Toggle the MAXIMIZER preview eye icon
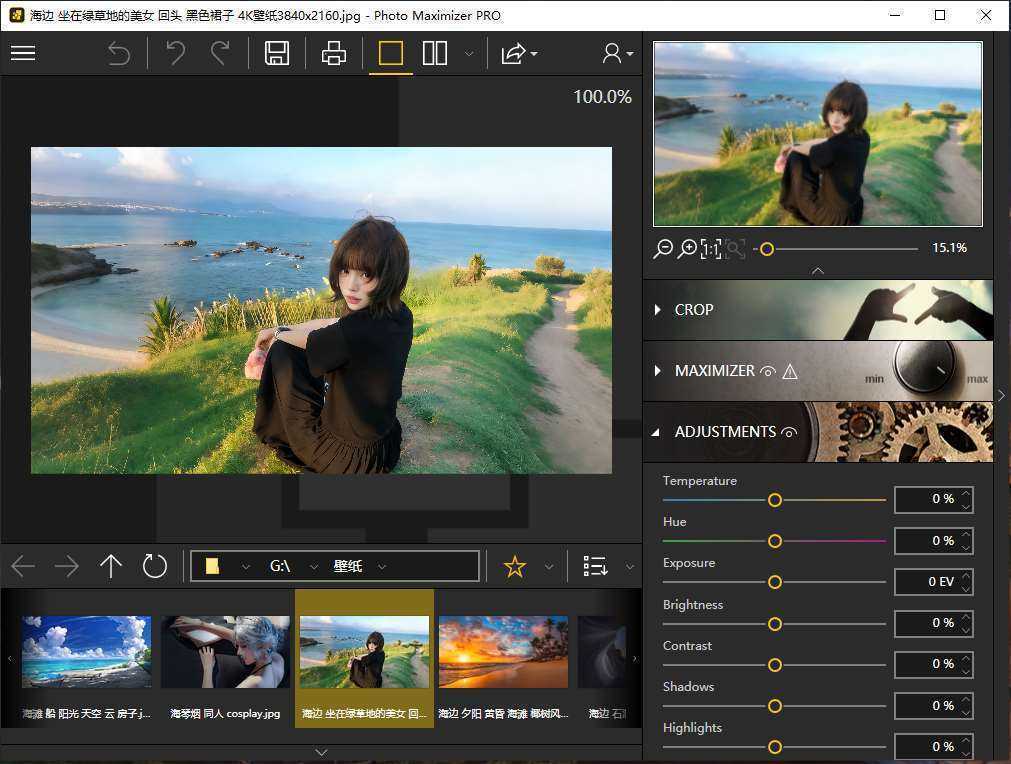Viewport: 1011px width, 764px height. [x=767, y=370]
